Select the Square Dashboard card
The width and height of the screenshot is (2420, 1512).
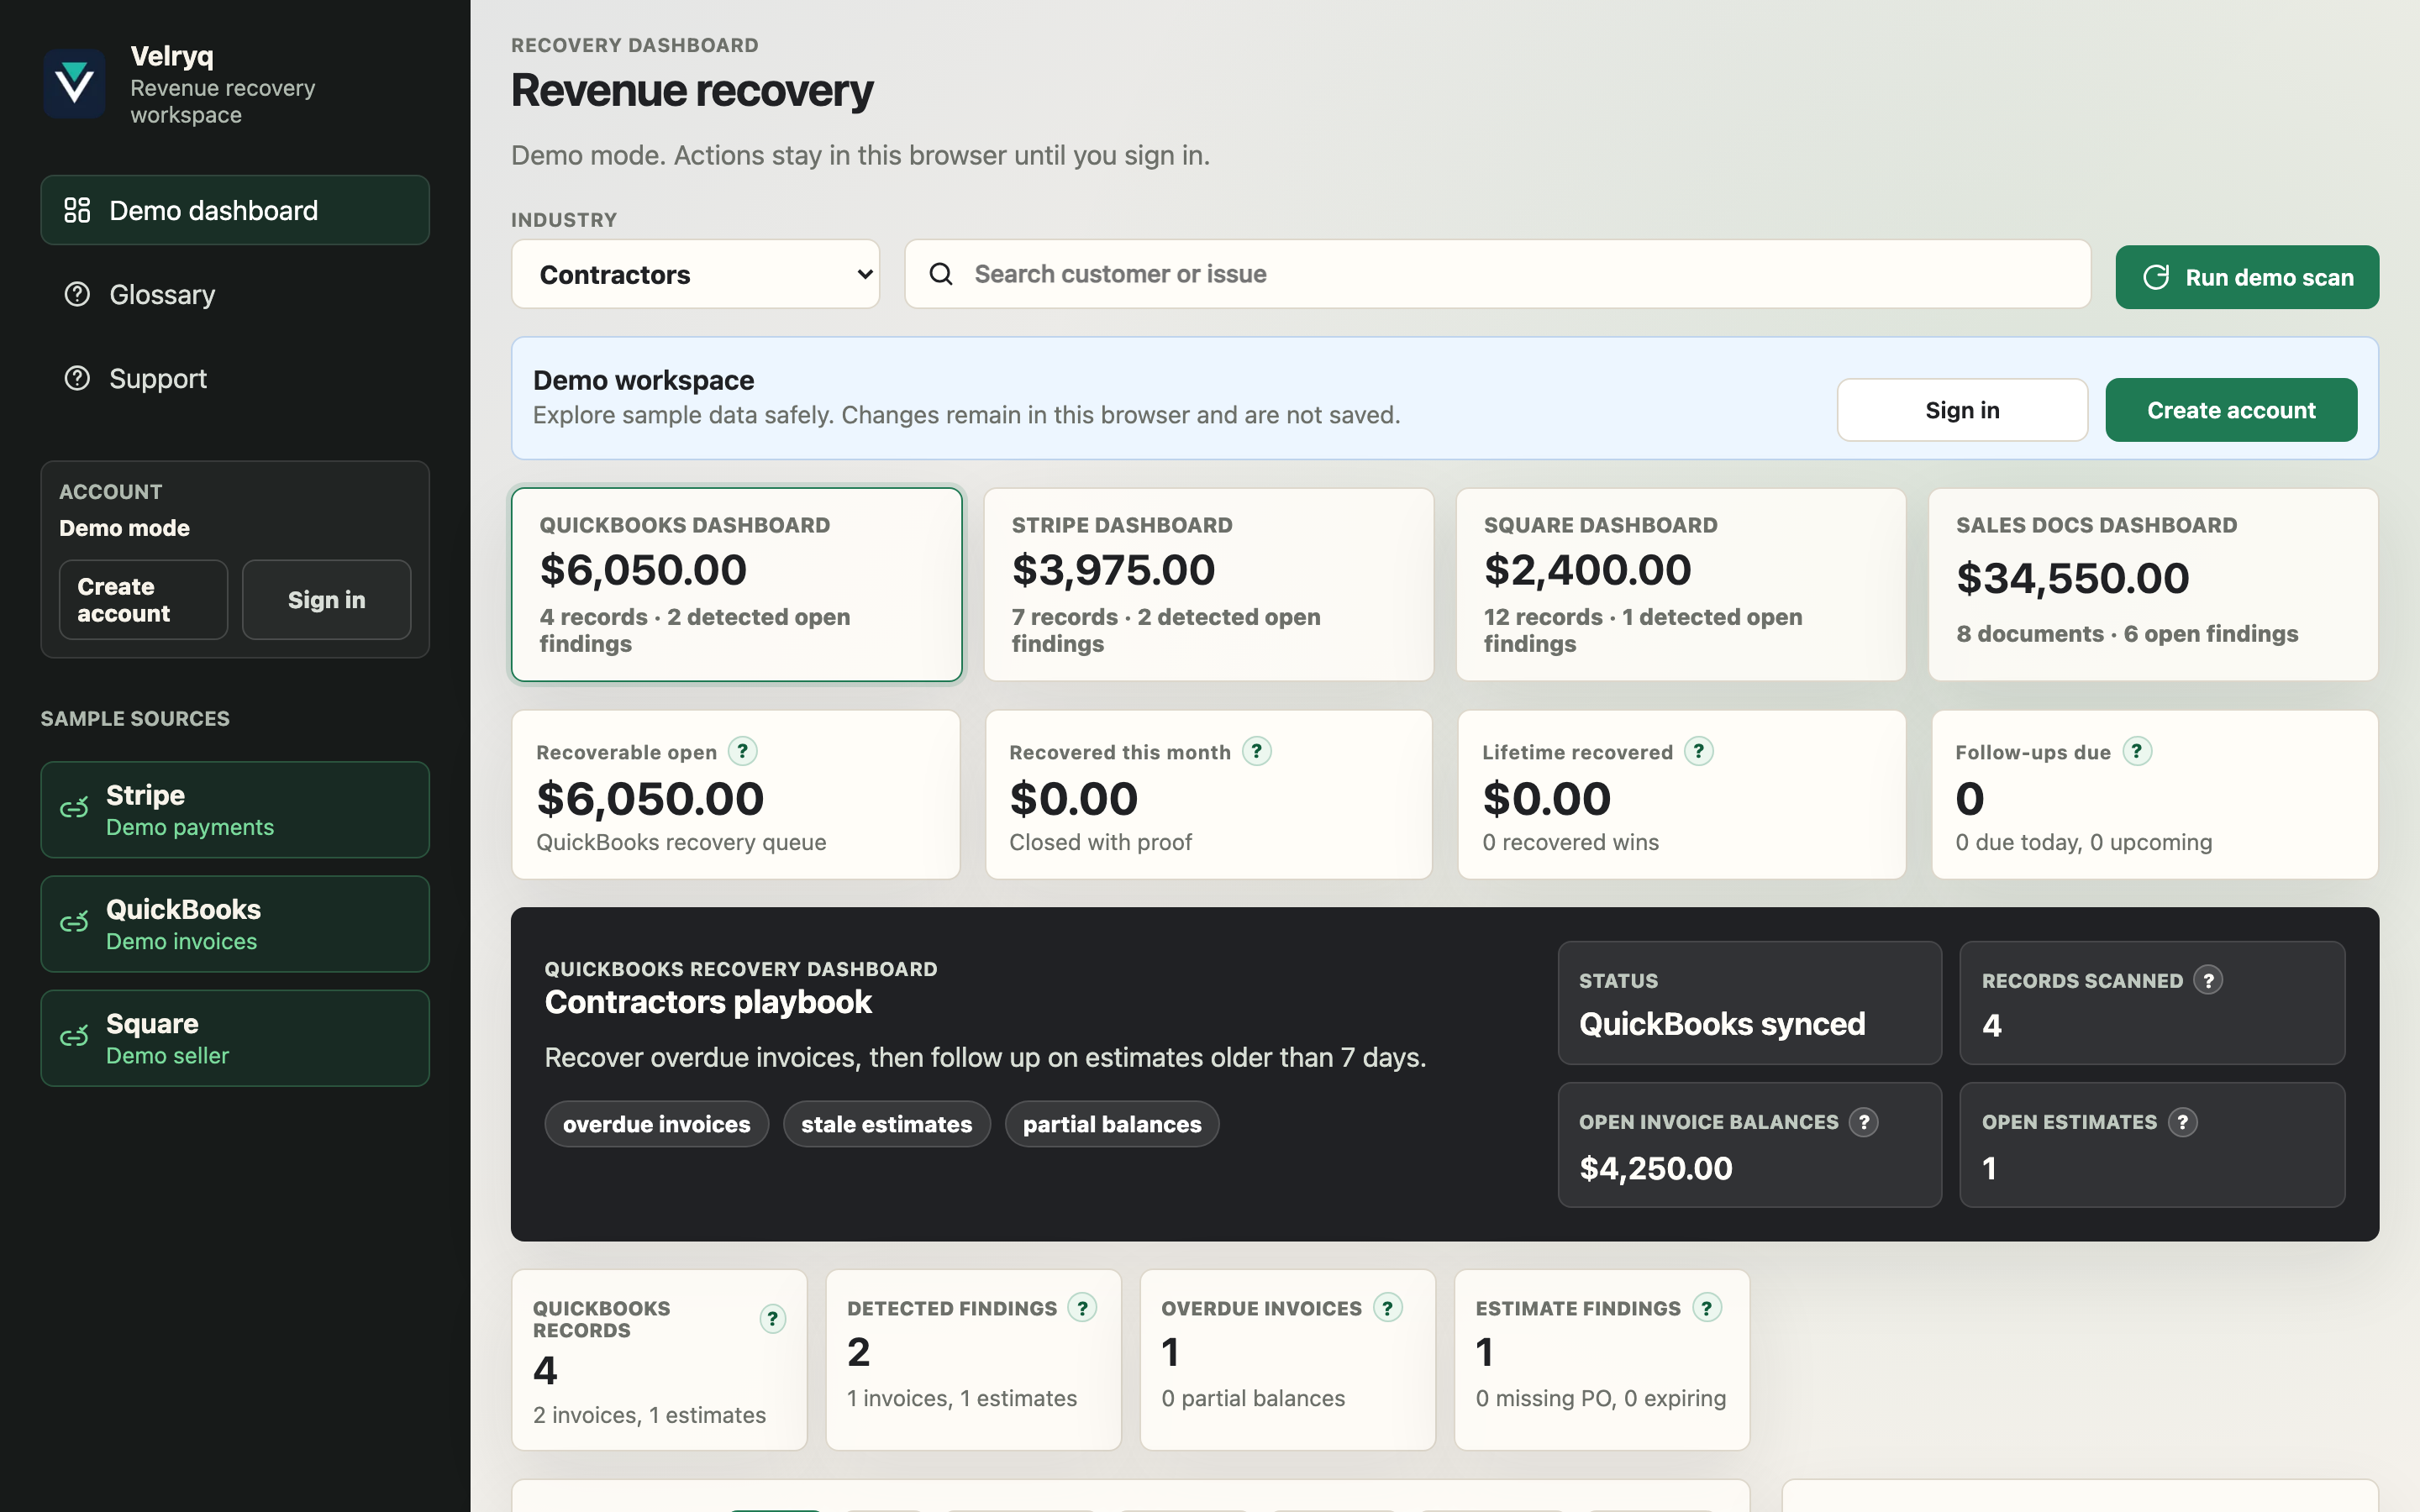1681,585
